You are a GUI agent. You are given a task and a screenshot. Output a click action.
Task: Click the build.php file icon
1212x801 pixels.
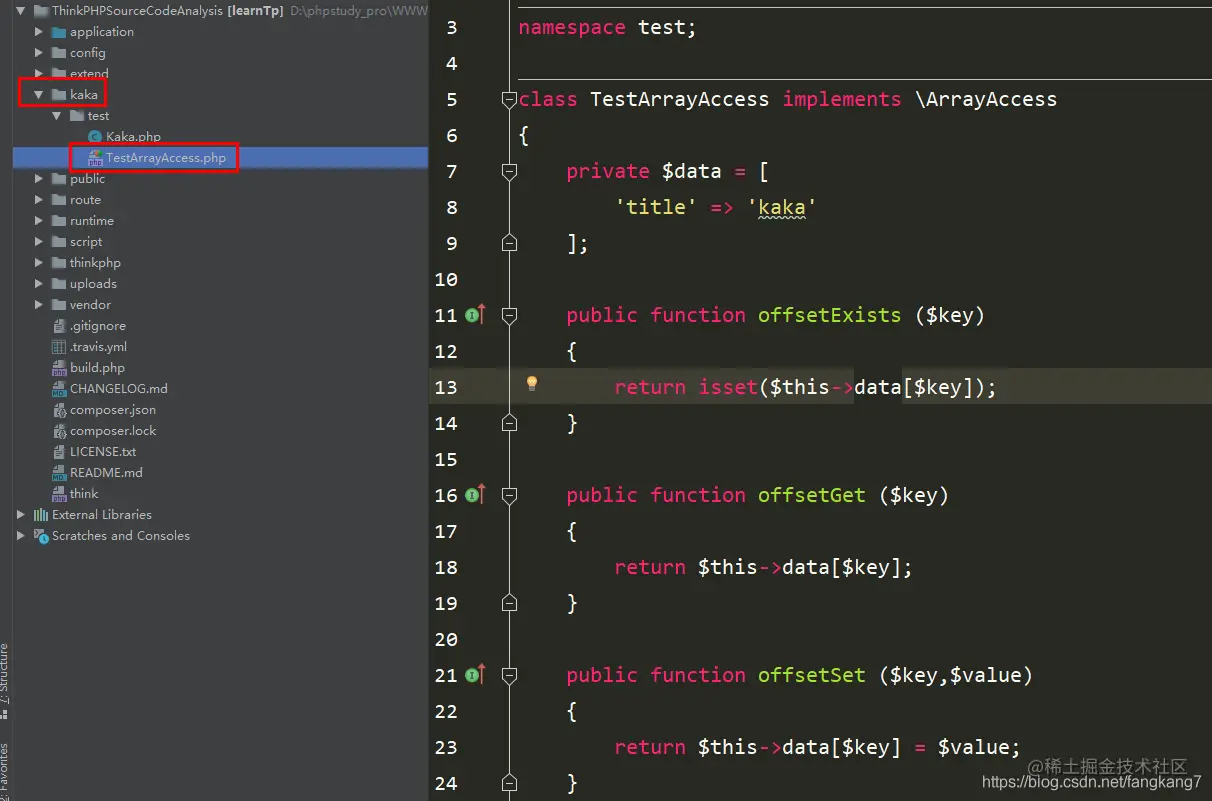(59, 368)
